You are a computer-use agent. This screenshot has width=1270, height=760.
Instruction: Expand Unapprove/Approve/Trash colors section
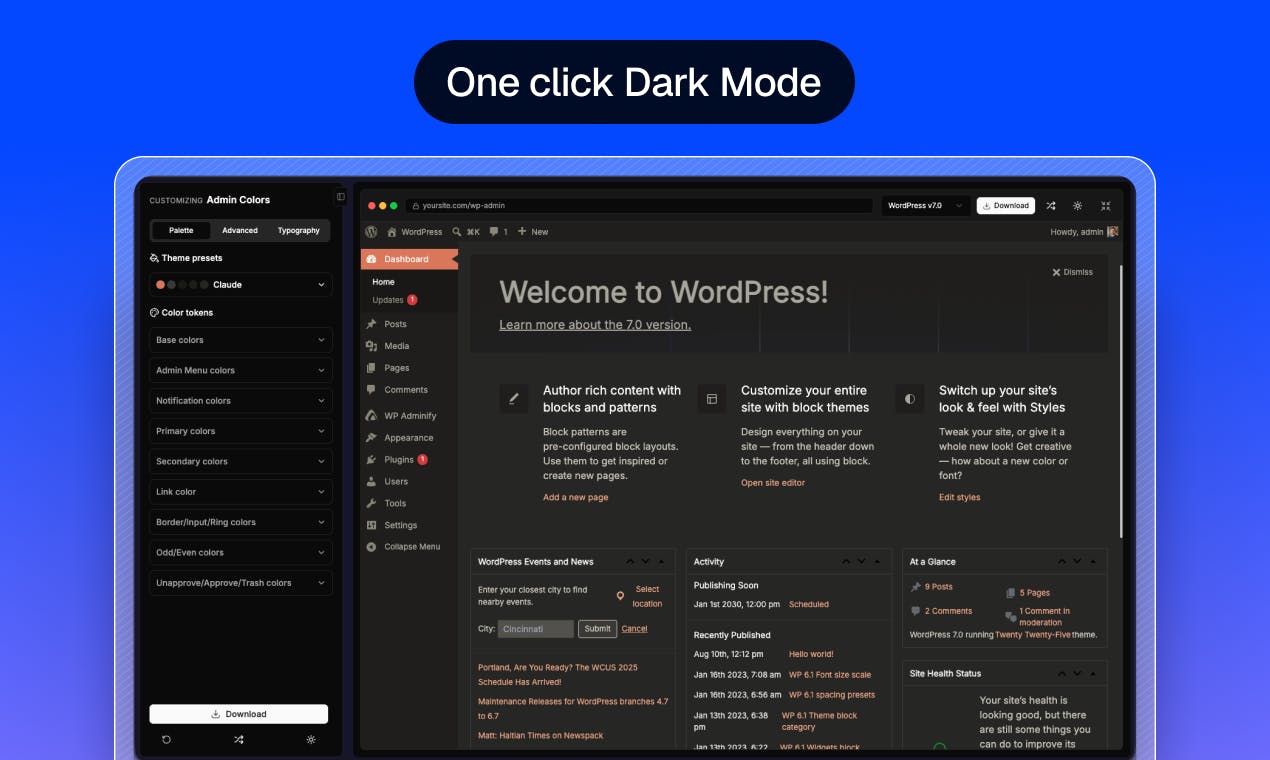click(x=241, y=583)
